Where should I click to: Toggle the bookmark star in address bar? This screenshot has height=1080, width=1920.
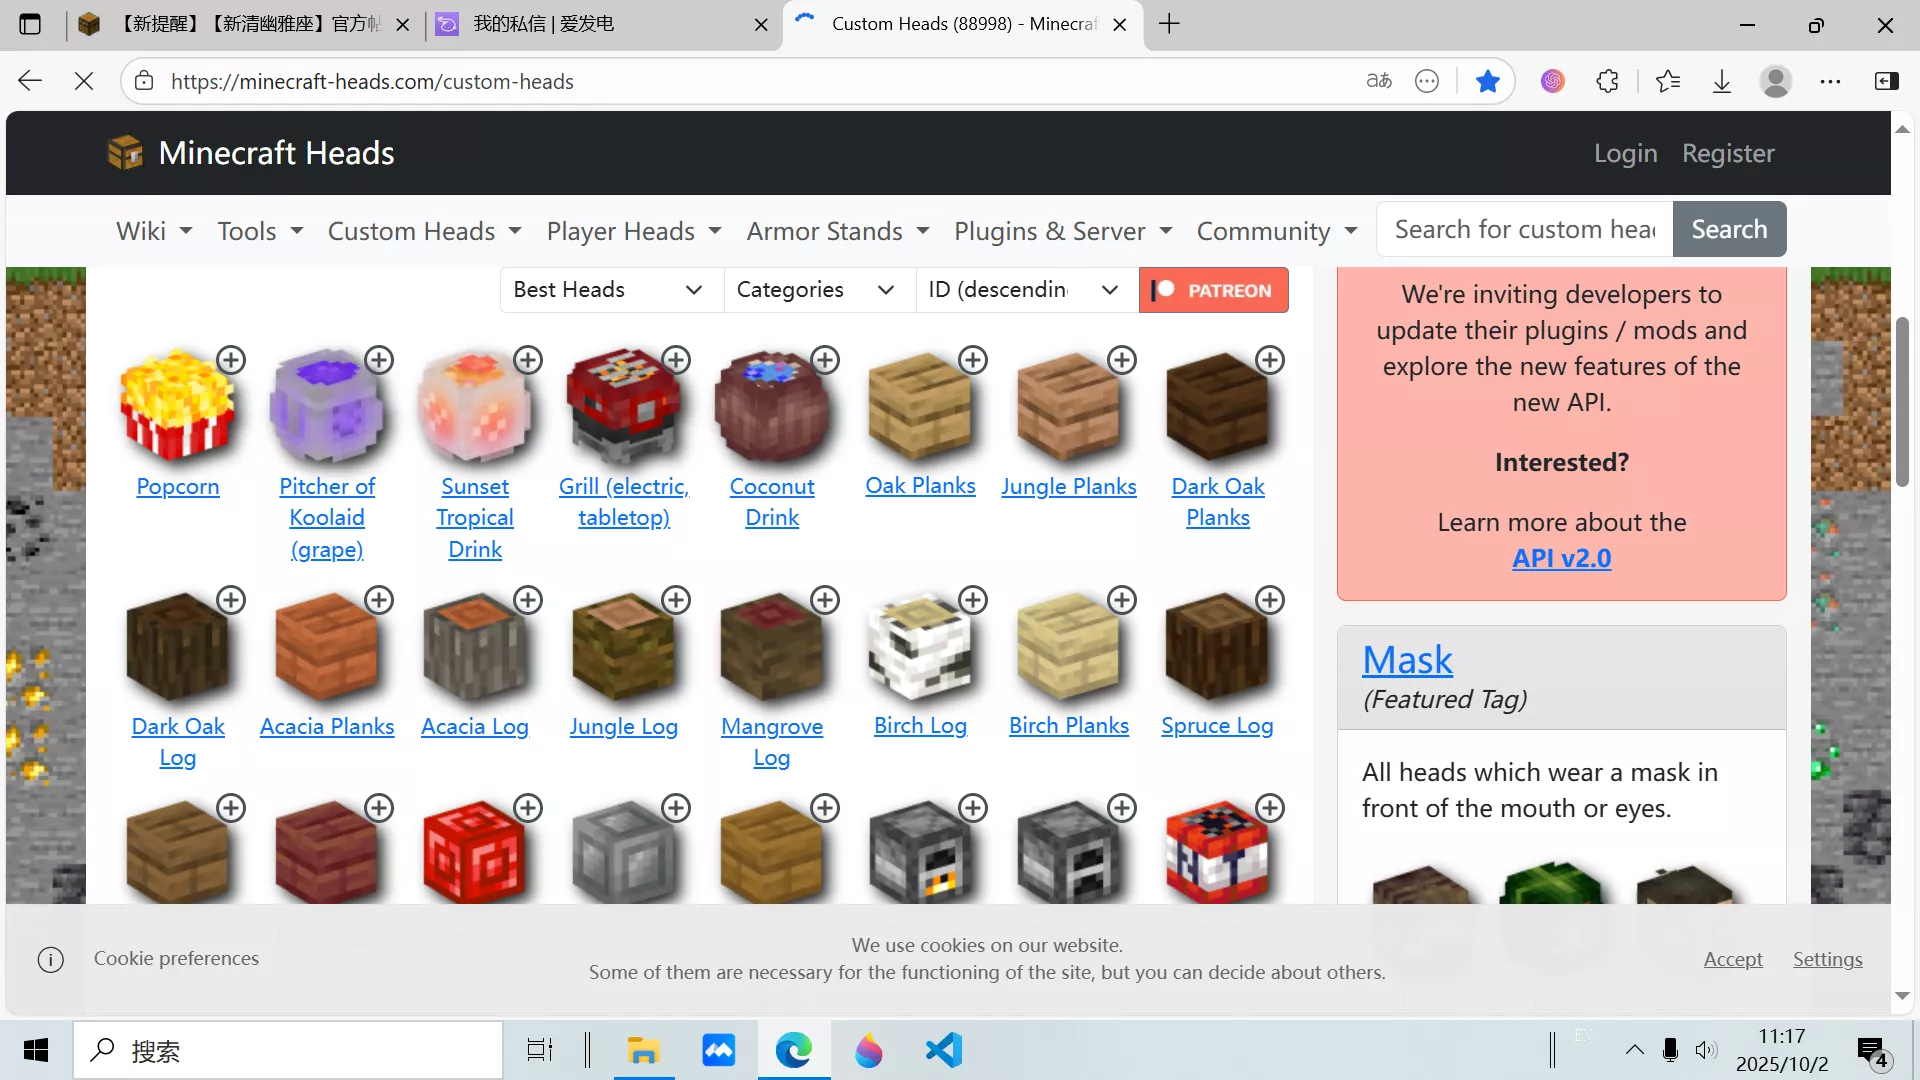click(1487, 81)
